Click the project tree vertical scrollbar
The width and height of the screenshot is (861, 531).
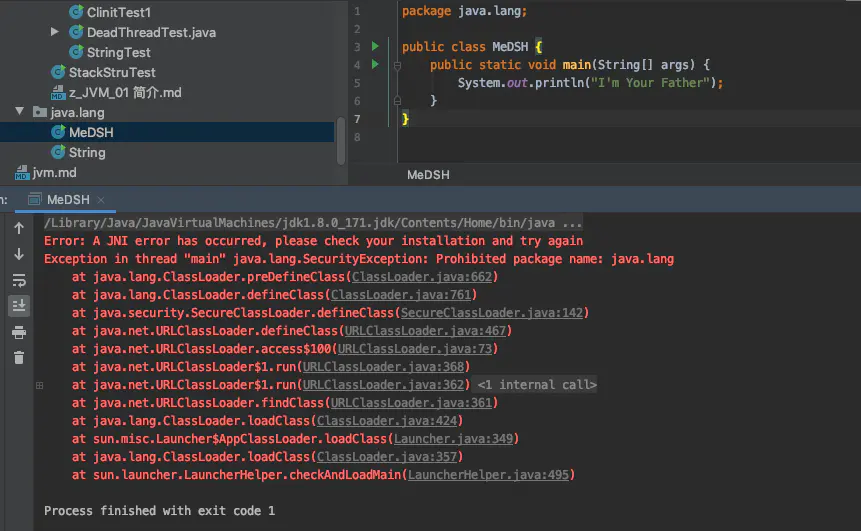(341, 141)
